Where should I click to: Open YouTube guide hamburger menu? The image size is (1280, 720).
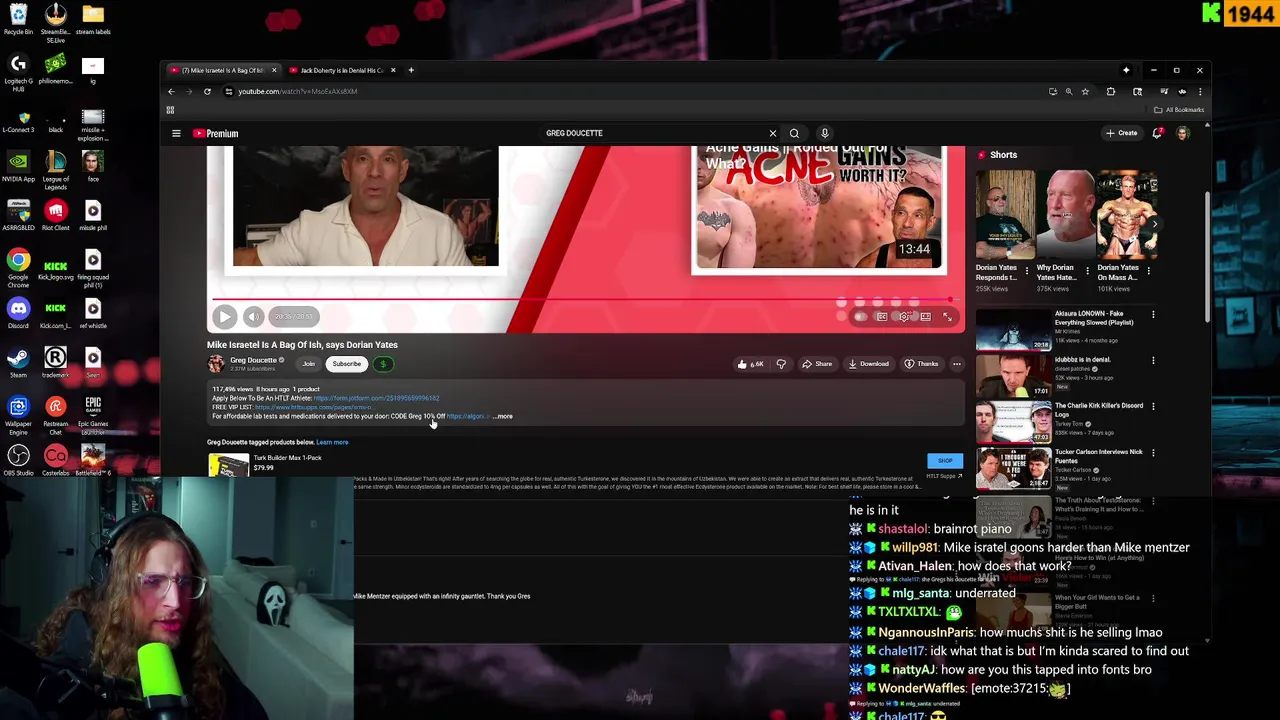(x=176, y=133)
